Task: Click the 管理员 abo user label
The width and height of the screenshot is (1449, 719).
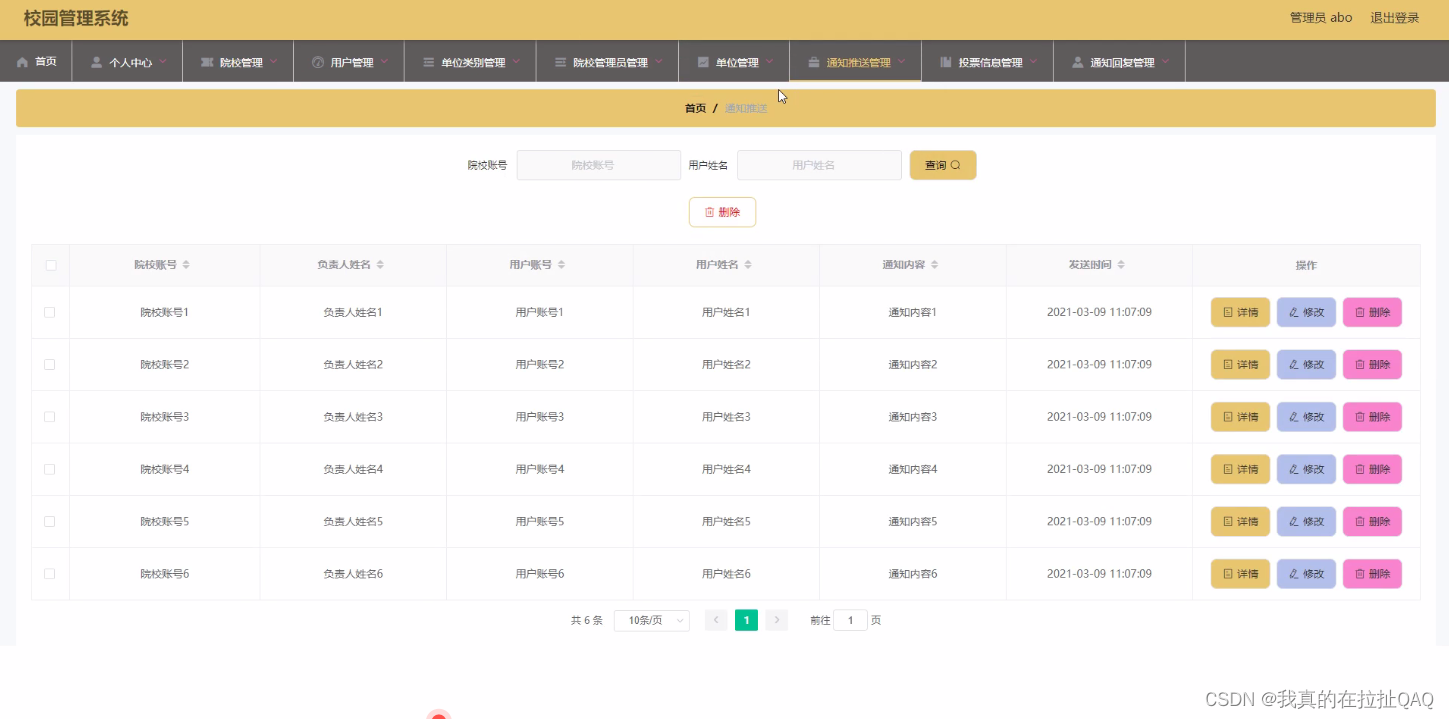Action: click(x=1321, y=18)
